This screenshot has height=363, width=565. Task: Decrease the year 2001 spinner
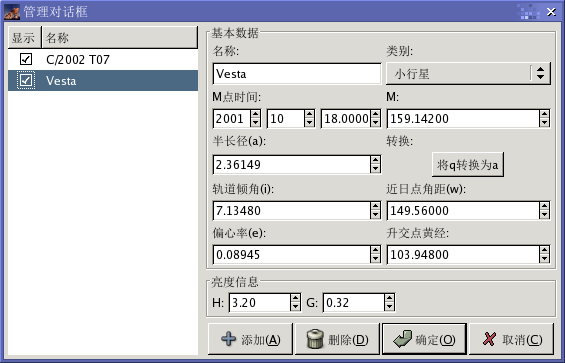pos(255,123)
